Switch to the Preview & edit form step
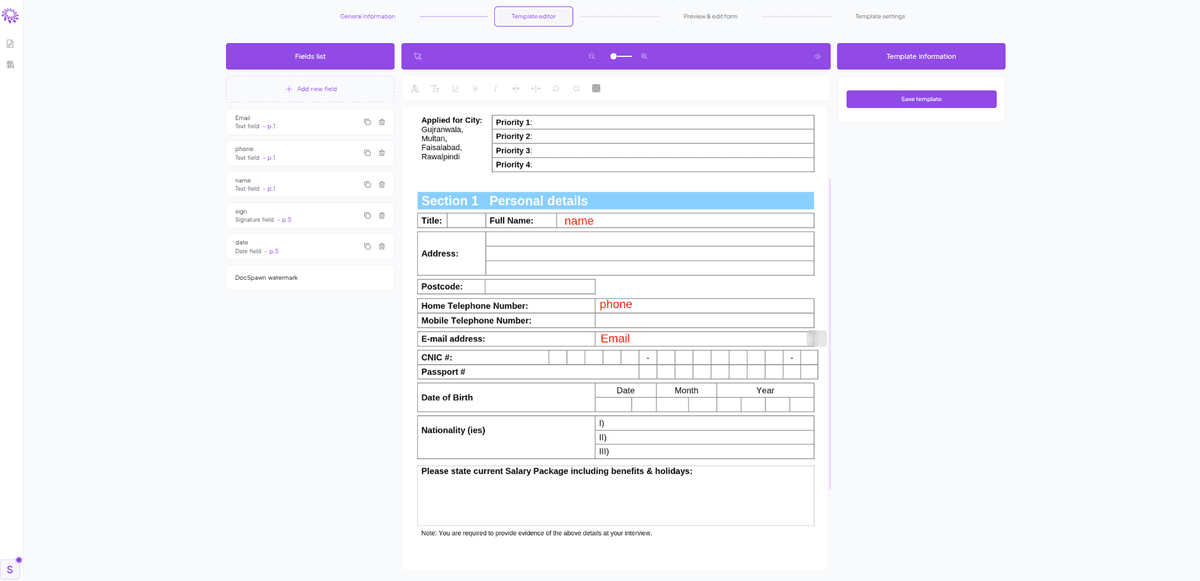The width and height of the screenshot is (1200, 581). [710, 16]
